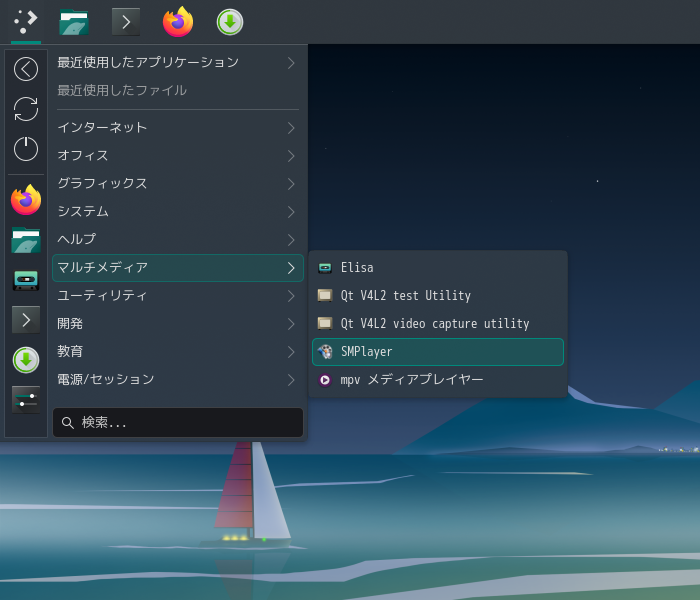Expand chevron next to ユーティリティ
The height and width of the screenshot is (600, 700).
coord(291,296)
